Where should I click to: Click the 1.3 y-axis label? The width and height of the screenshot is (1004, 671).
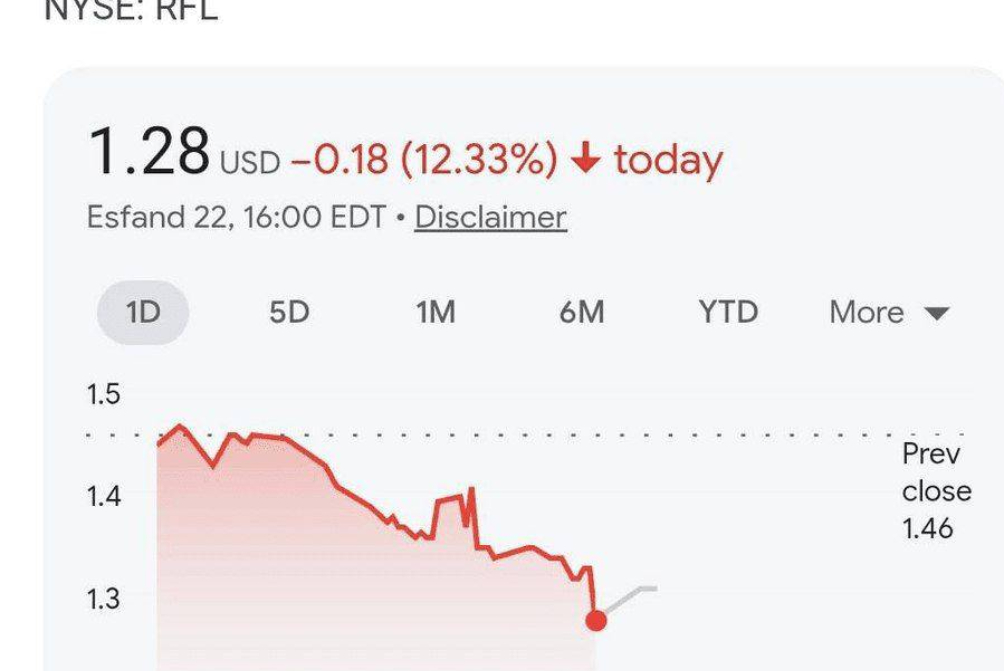point(102,599)
